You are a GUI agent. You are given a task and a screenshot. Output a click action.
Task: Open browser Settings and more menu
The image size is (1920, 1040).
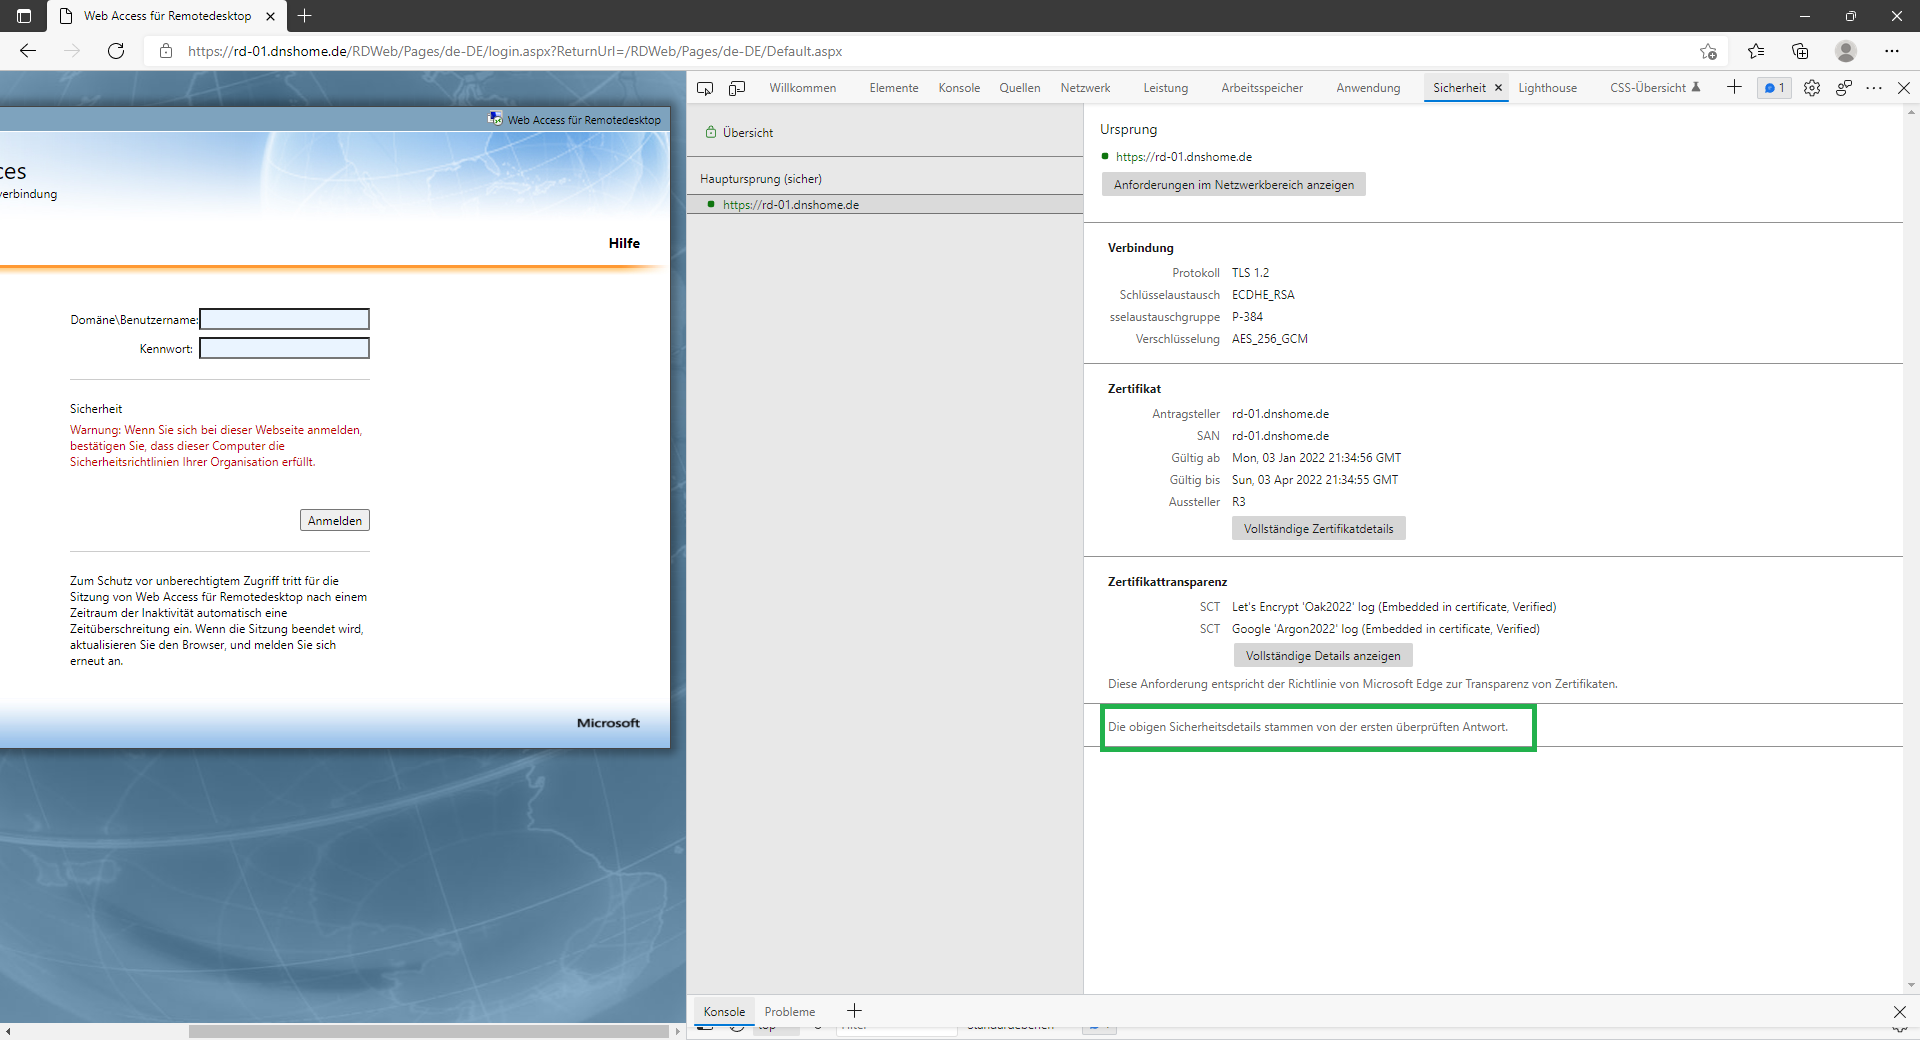click(x=1891, y=51)
